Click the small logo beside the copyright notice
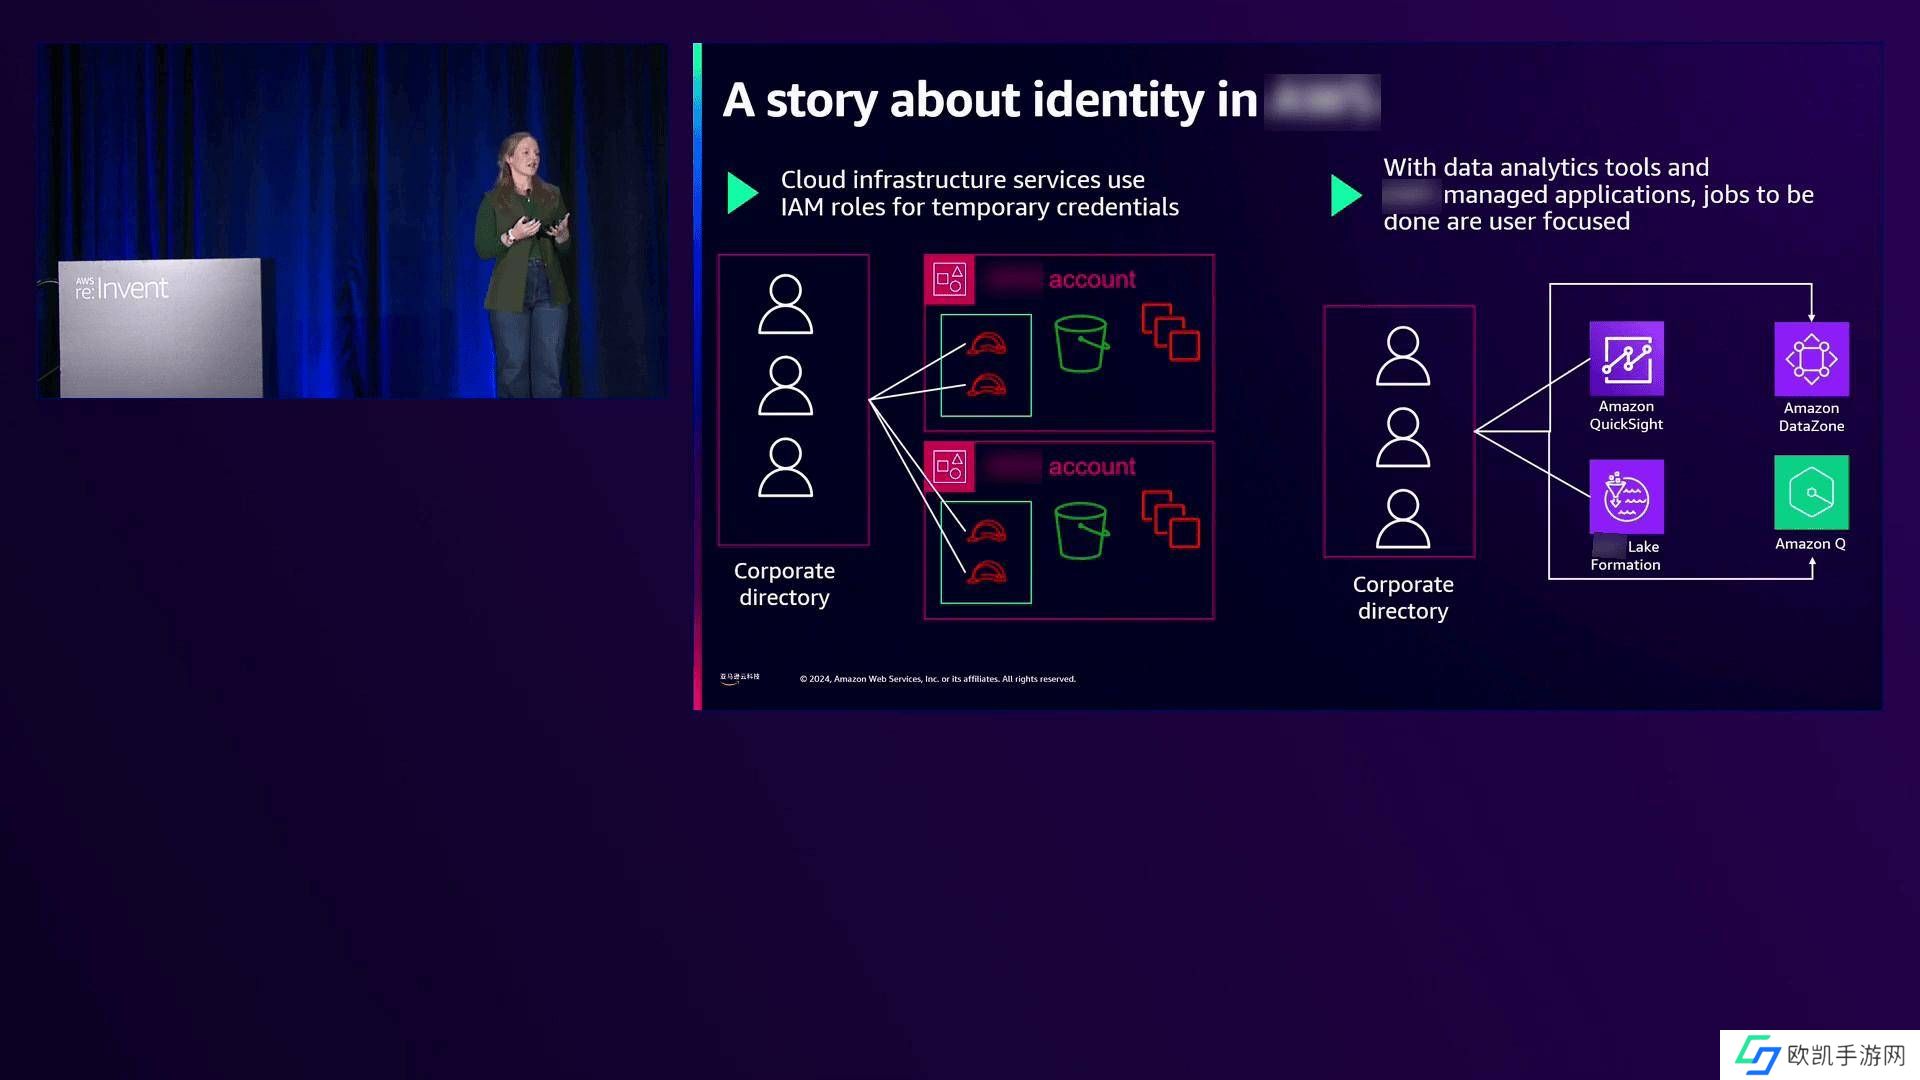Image resolution: width=1920 pixels, height=1080 pixels. pos(740,678)
